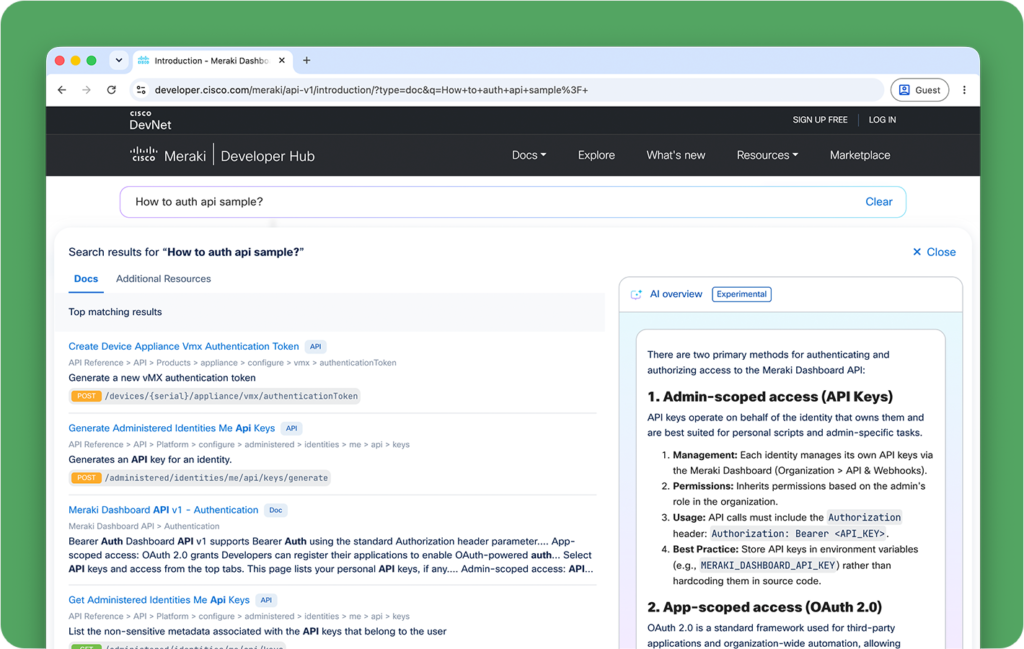Switch to the Additional Resources tab

tap(163, 279)
